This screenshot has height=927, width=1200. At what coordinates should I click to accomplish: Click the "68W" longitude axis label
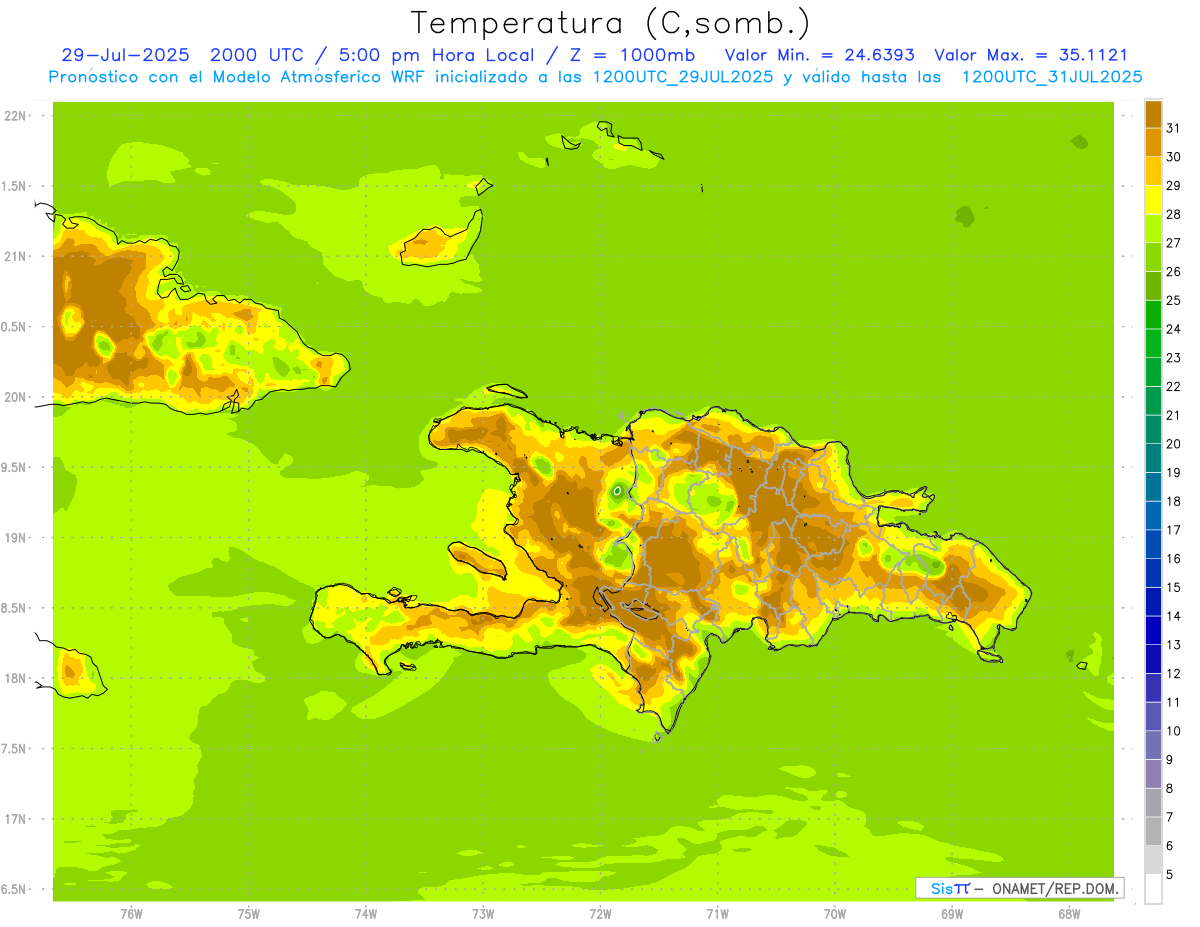1069,914
